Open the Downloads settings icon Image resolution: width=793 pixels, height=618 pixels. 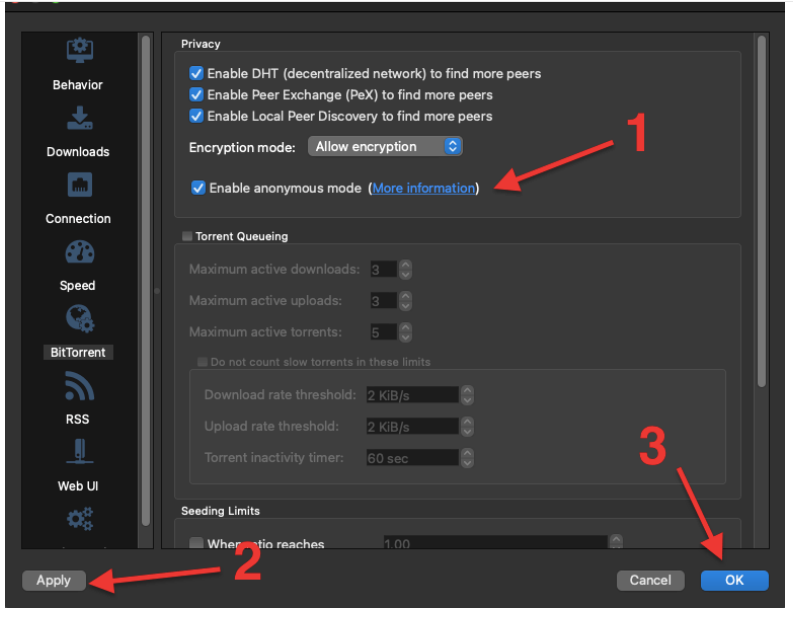79,118
